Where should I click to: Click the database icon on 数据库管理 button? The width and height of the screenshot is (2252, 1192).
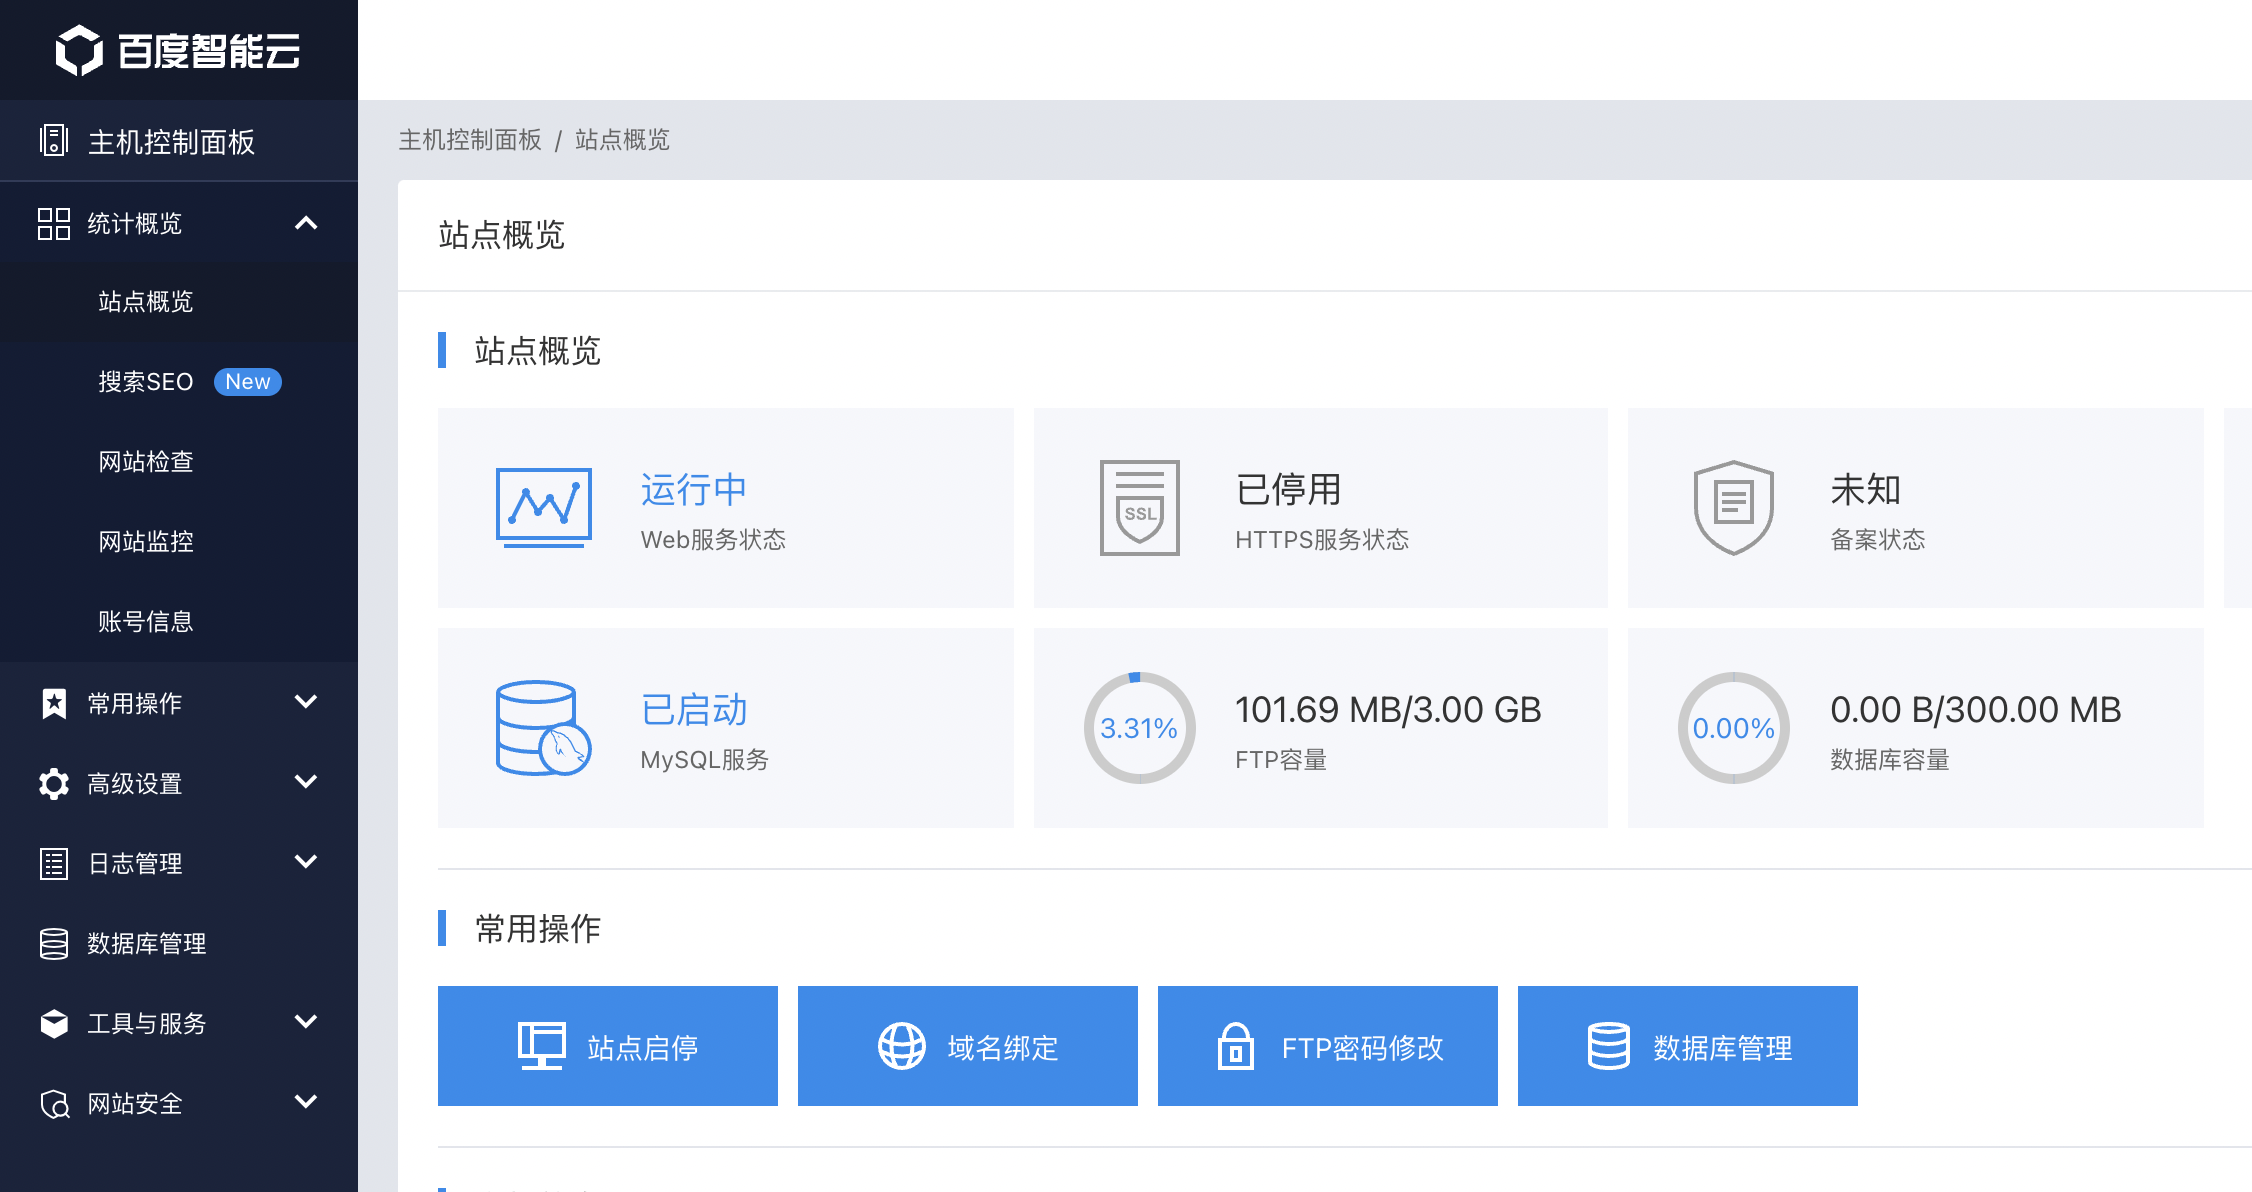1609,1046
